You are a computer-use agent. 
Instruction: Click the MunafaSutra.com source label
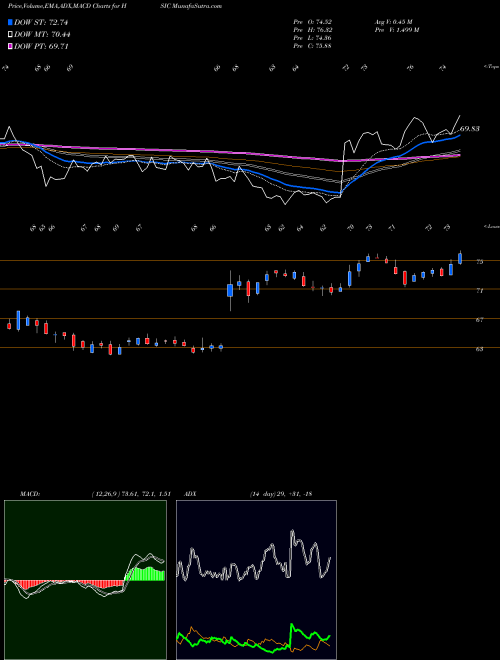(x=195, y=6)
